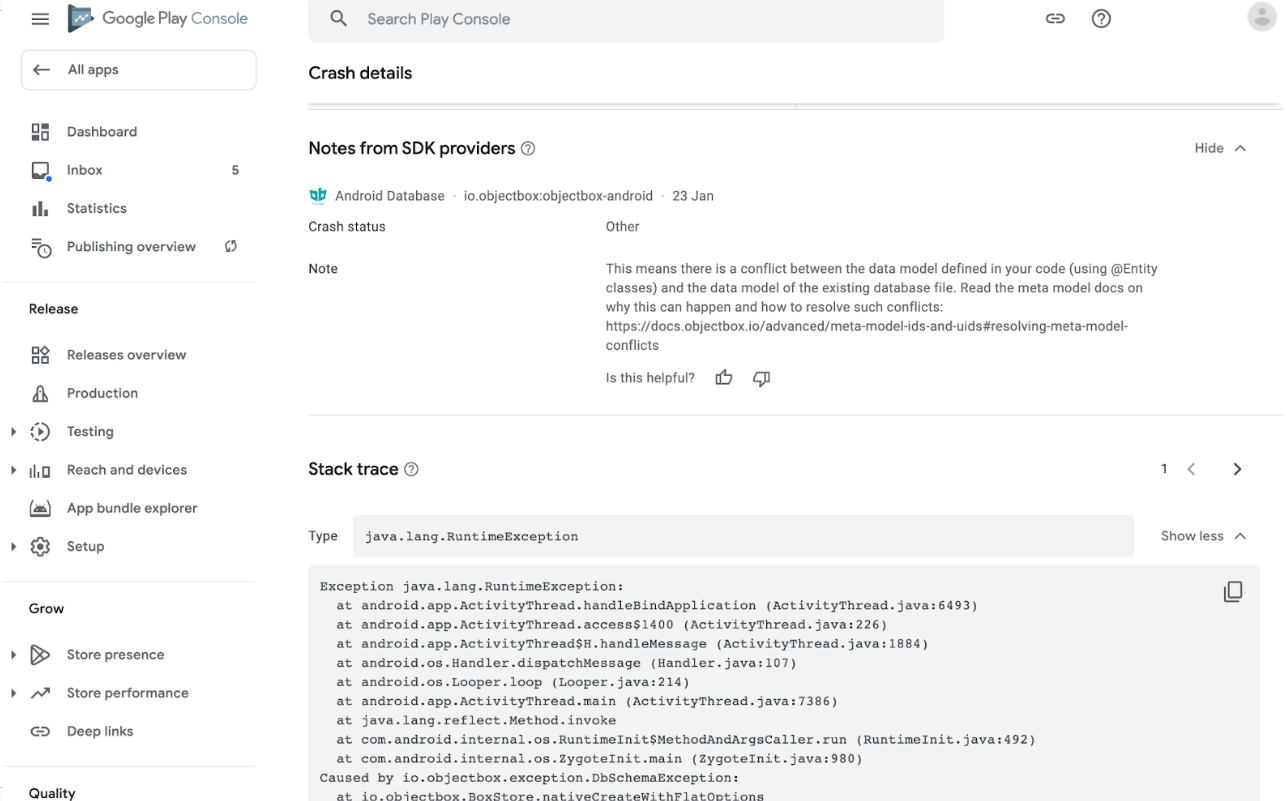Open the Statistics page
The width and height of the screenshot is (1286, 801).
tap(96, 208)
